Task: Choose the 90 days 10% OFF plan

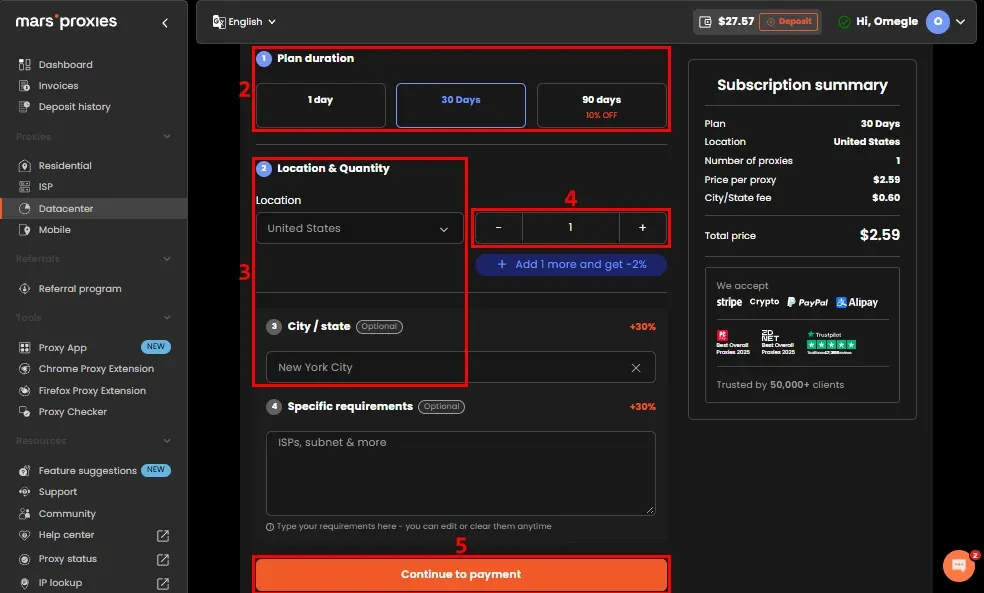Action: (601, 105)
